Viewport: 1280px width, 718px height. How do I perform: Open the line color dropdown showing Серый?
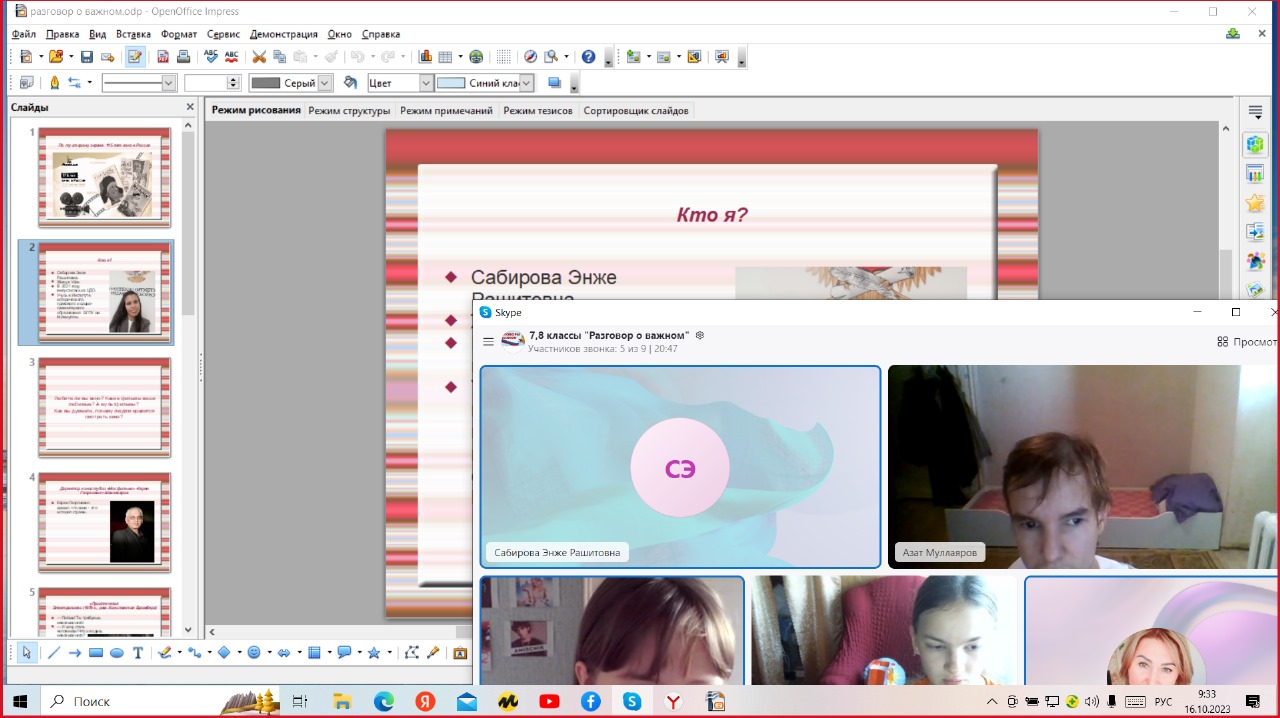pyautogui.click(x=324, y=84)
